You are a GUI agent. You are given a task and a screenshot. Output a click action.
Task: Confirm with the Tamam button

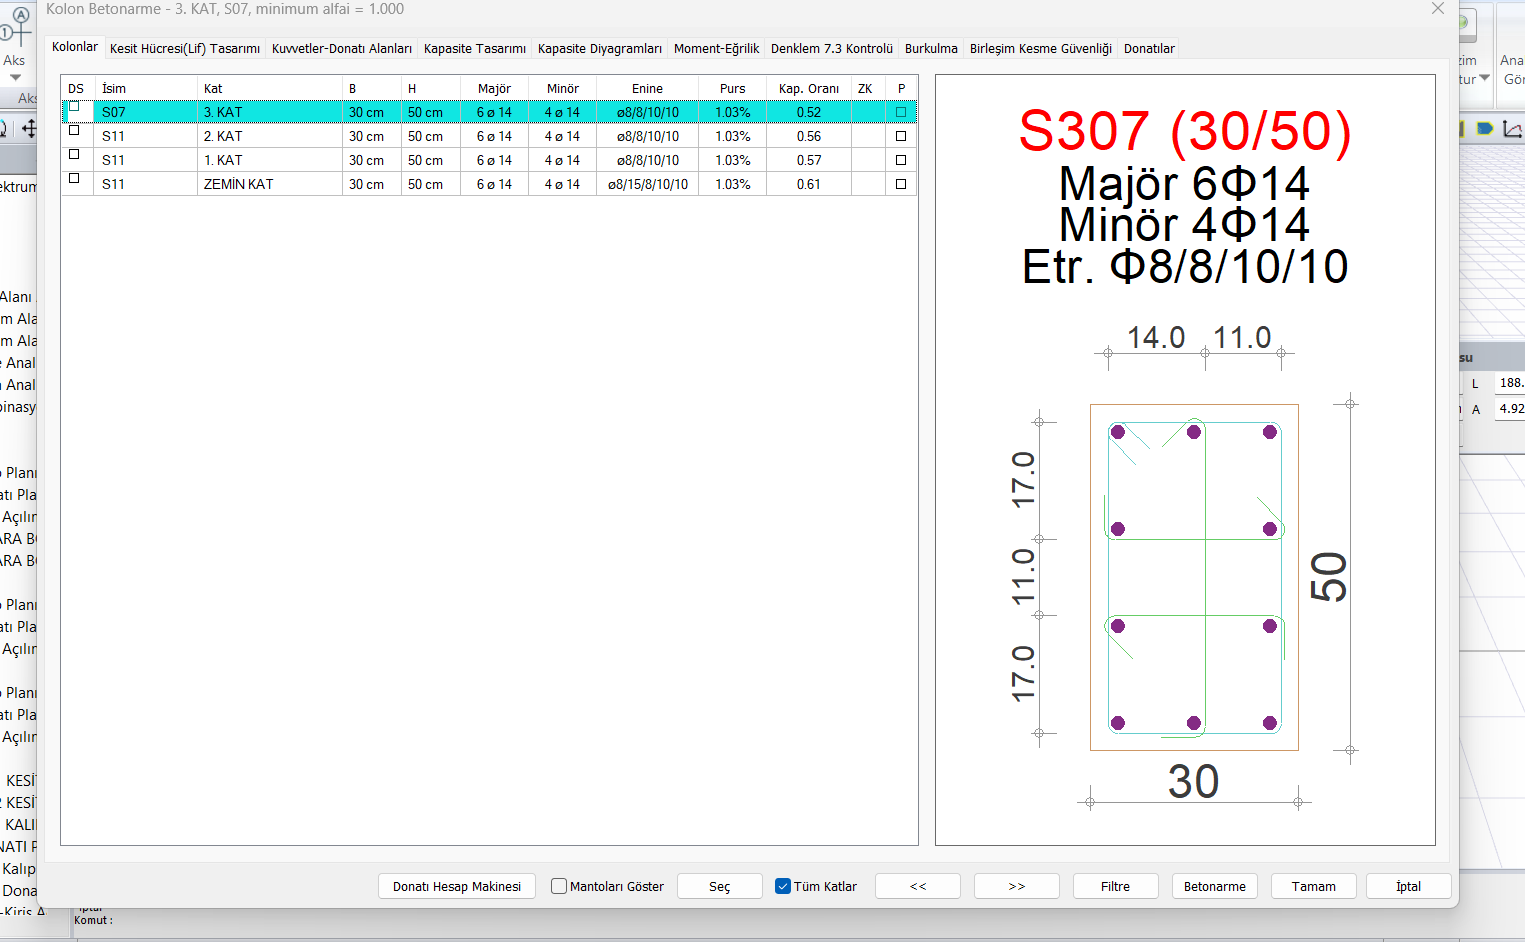1314,886
